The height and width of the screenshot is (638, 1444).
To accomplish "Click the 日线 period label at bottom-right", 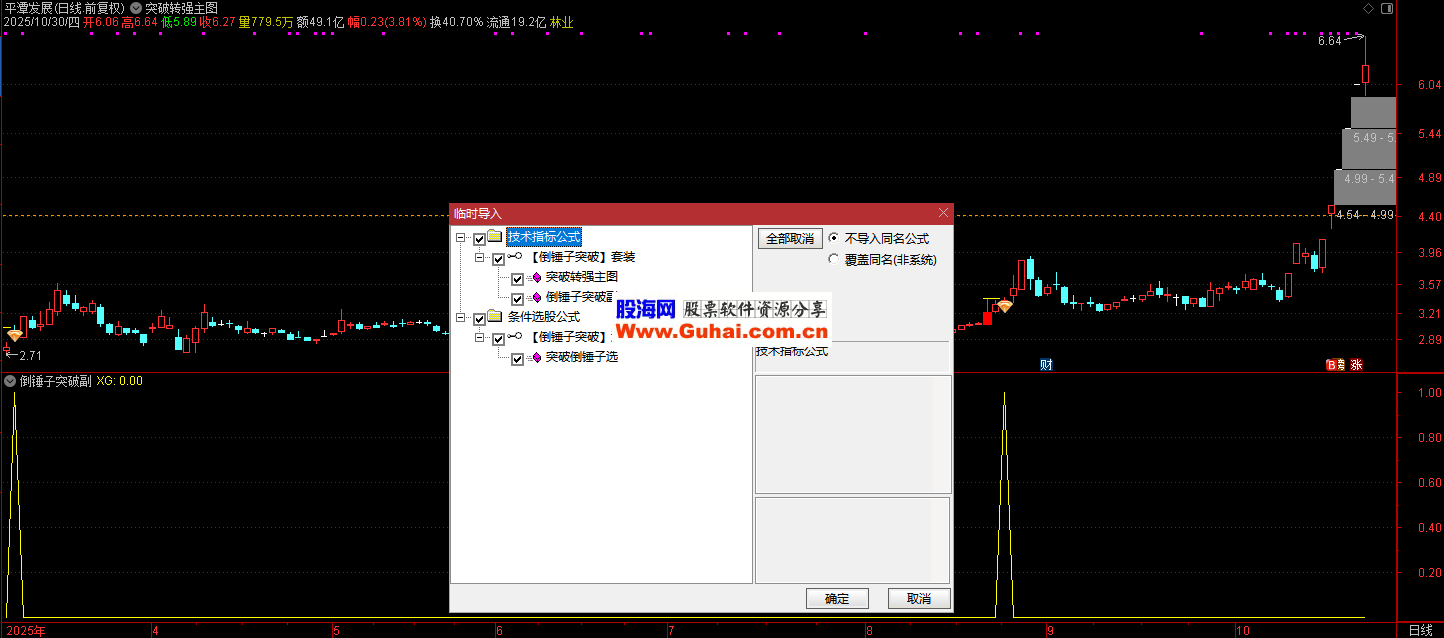I will [1419, 630].
